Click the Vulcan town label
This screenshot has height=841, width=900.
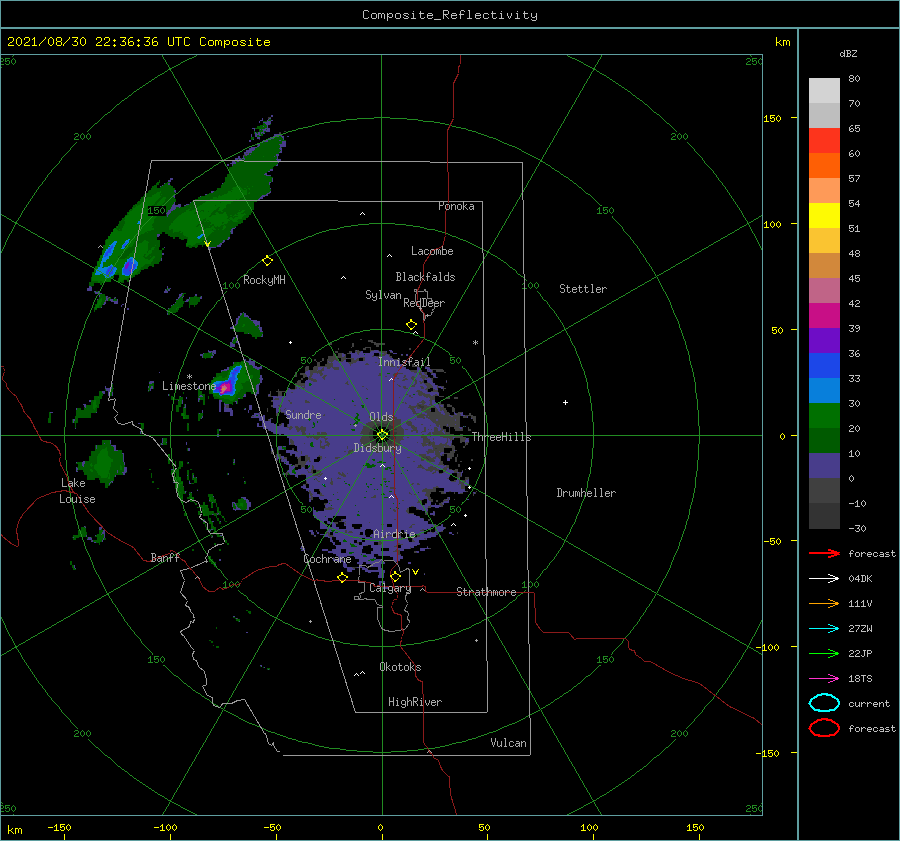click(x=509, y=743)
